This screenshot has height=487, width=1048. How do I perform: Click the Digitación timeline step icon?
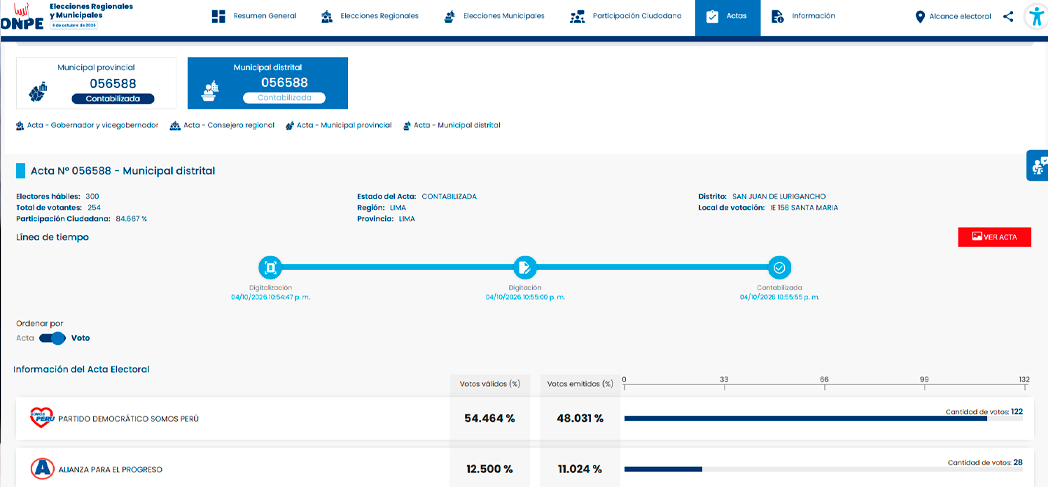pos(525,268)
